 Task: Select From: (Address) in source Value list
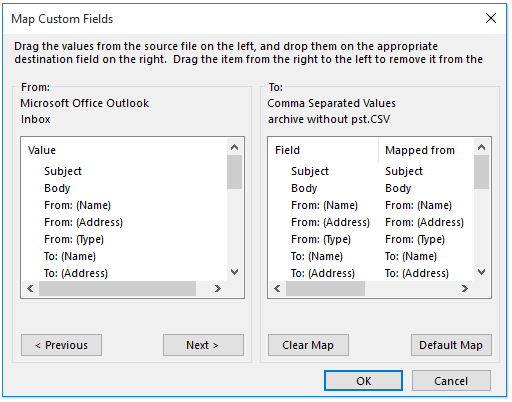click(84, 222)
